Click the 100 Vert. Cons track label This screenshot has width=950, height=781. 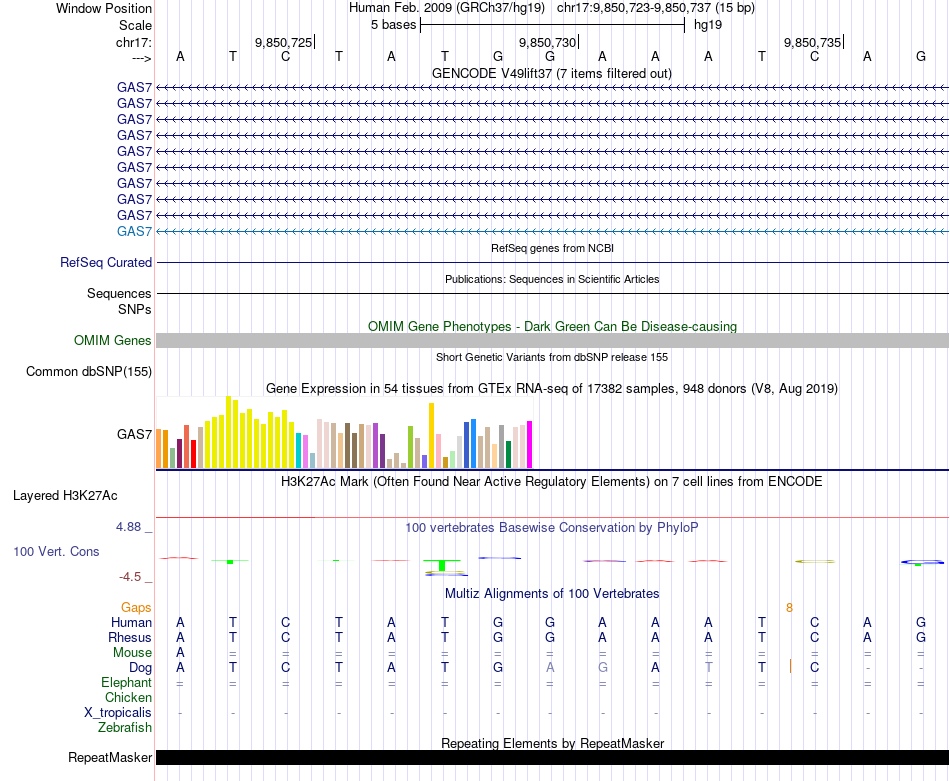(x=56, y=551)
